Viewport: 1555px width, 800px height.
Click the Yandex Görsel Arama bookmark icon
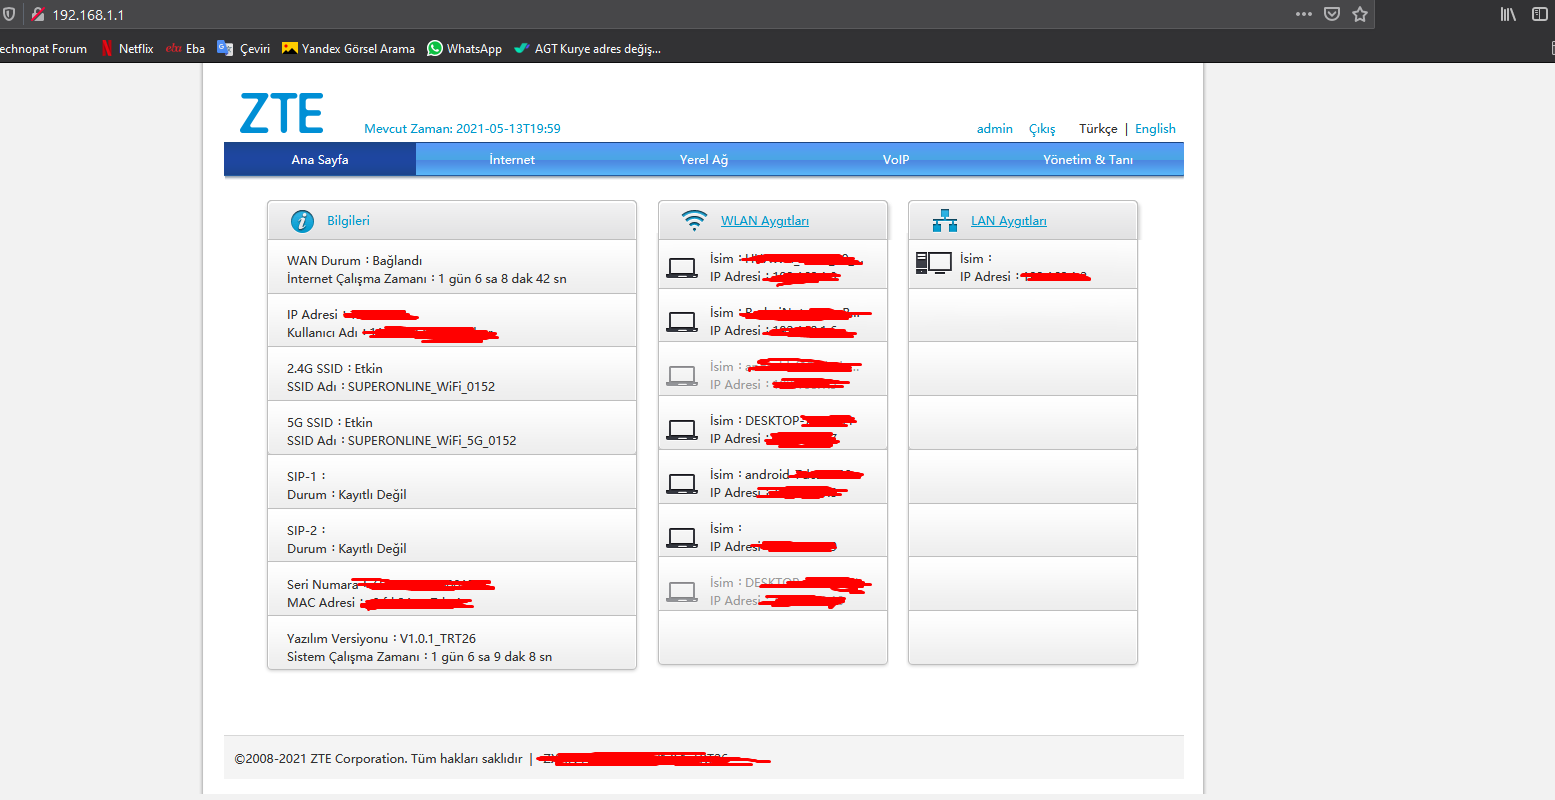coord(290,48)
